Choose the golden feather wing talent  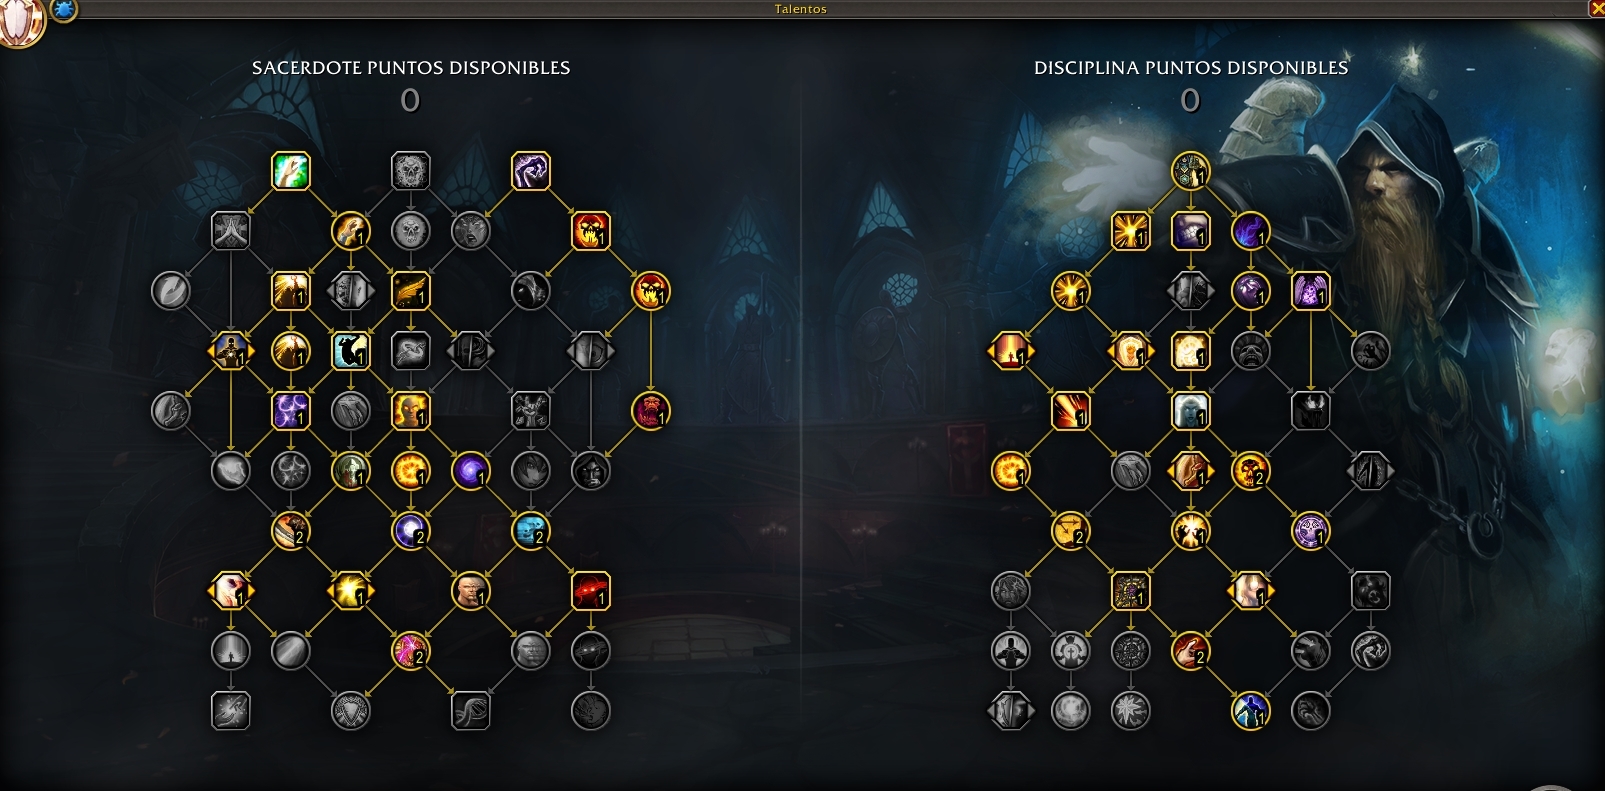coord(411,291)
